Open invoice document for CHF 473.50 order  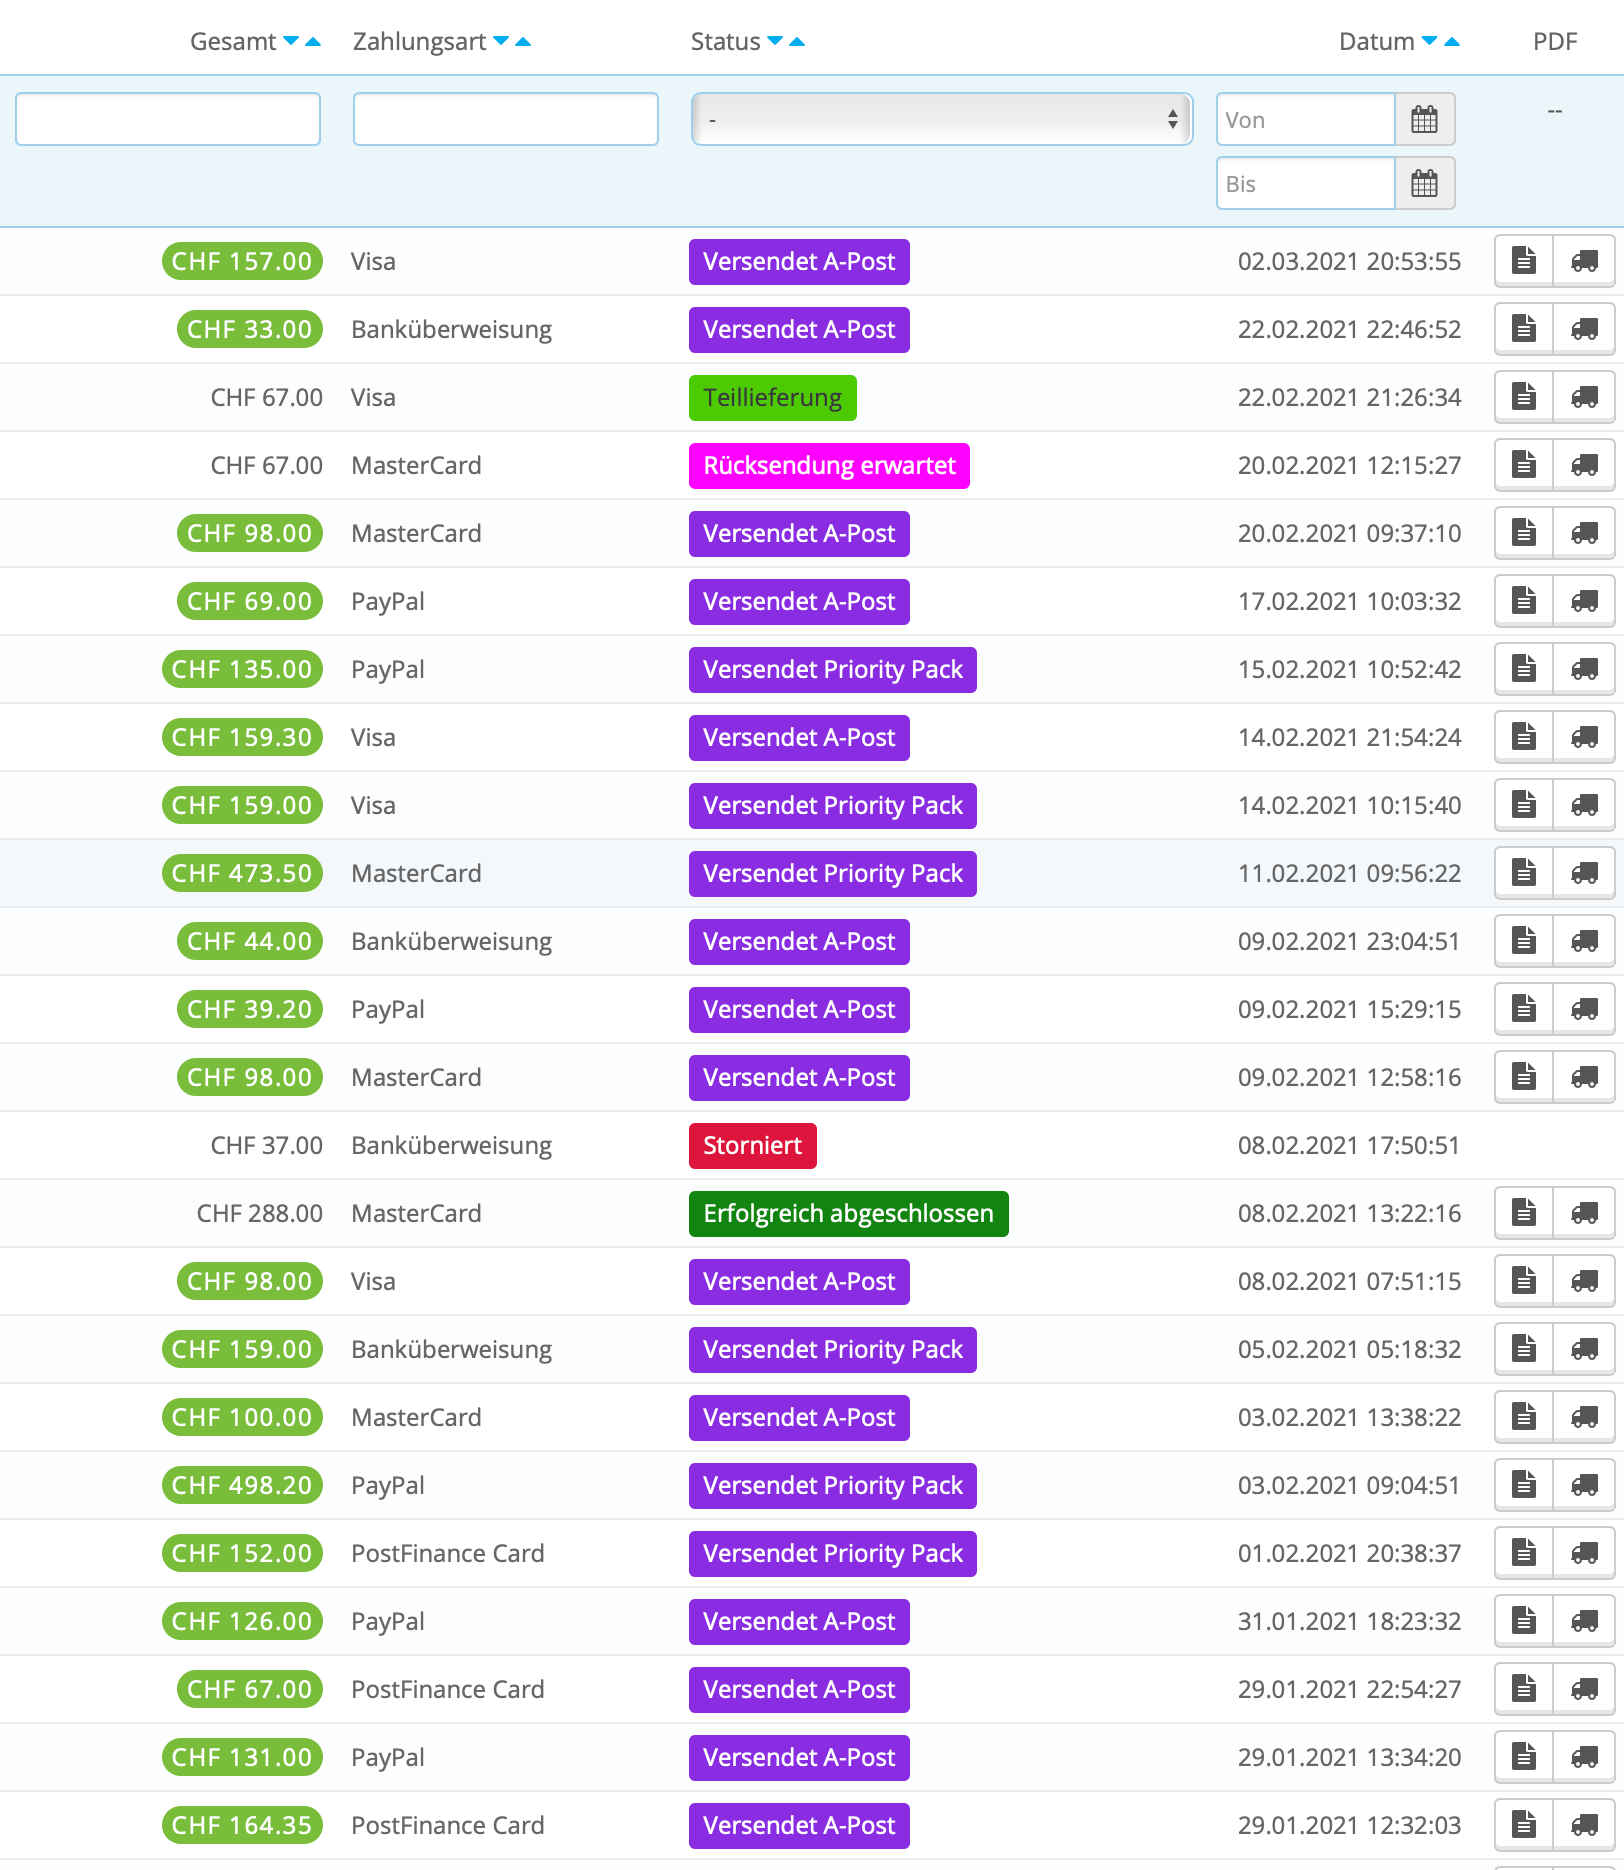[x=1524, y=873]
